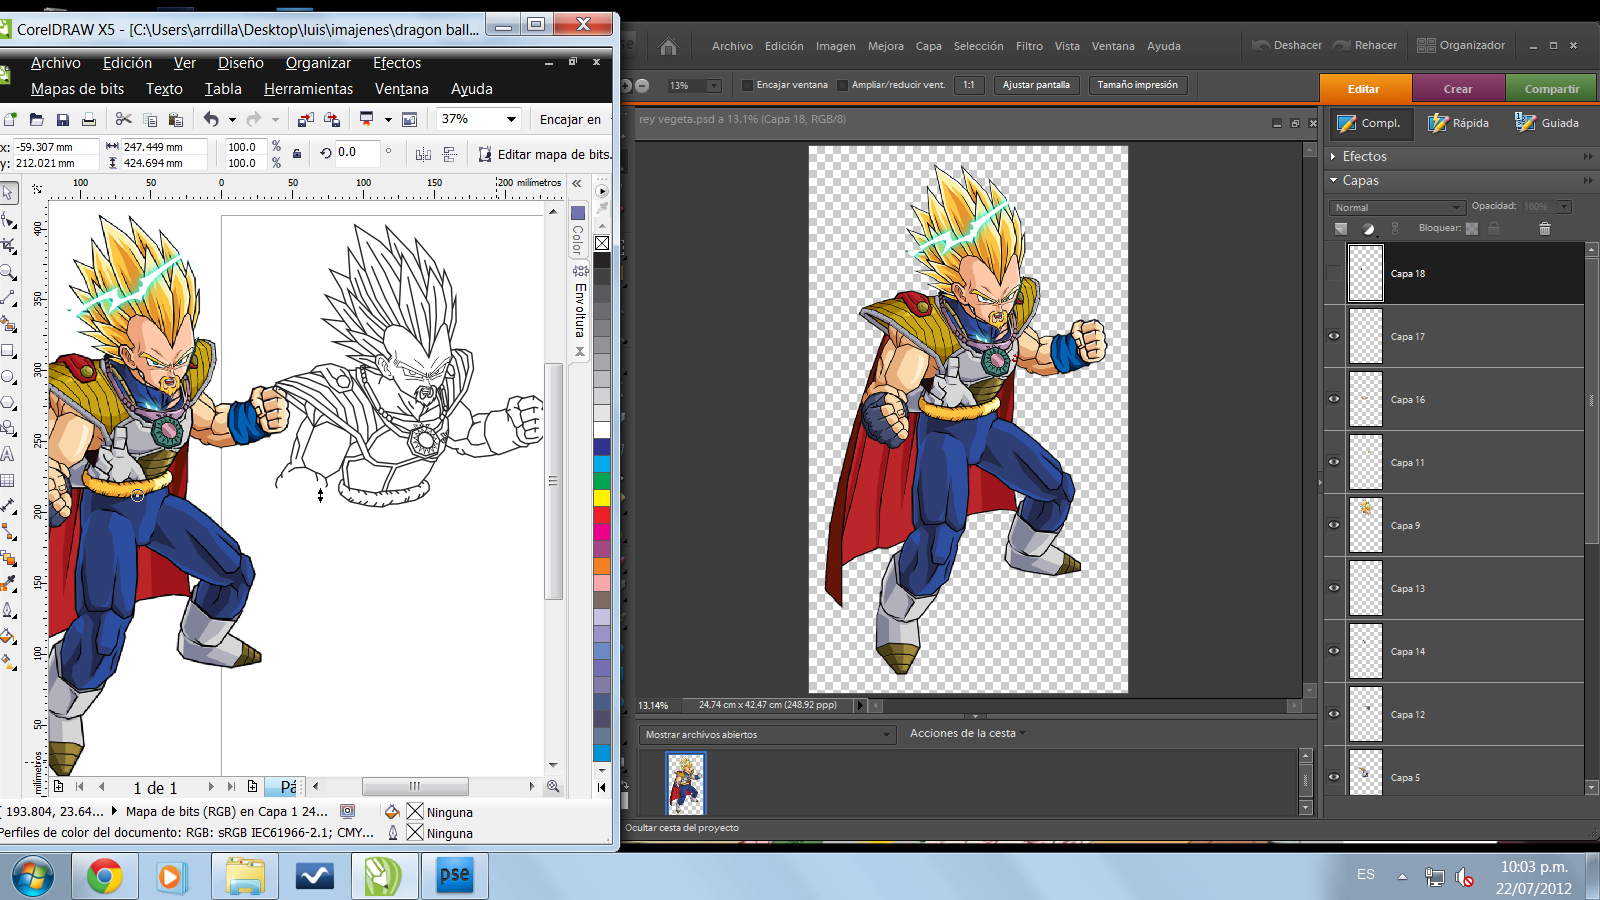1600x900 pixels.
Task: Select the Zoom tool in CorelDRAW toolbox
Action: coord(8,272)
